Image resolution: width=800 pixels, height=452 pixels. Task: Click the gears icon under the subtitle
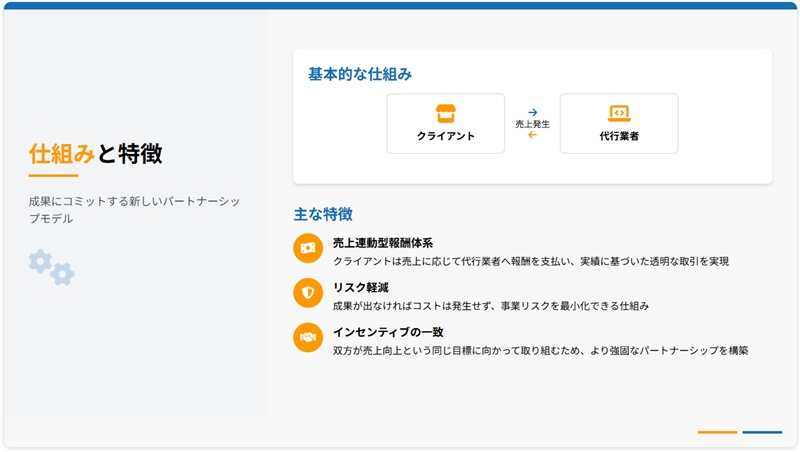(x=52, y=267)
